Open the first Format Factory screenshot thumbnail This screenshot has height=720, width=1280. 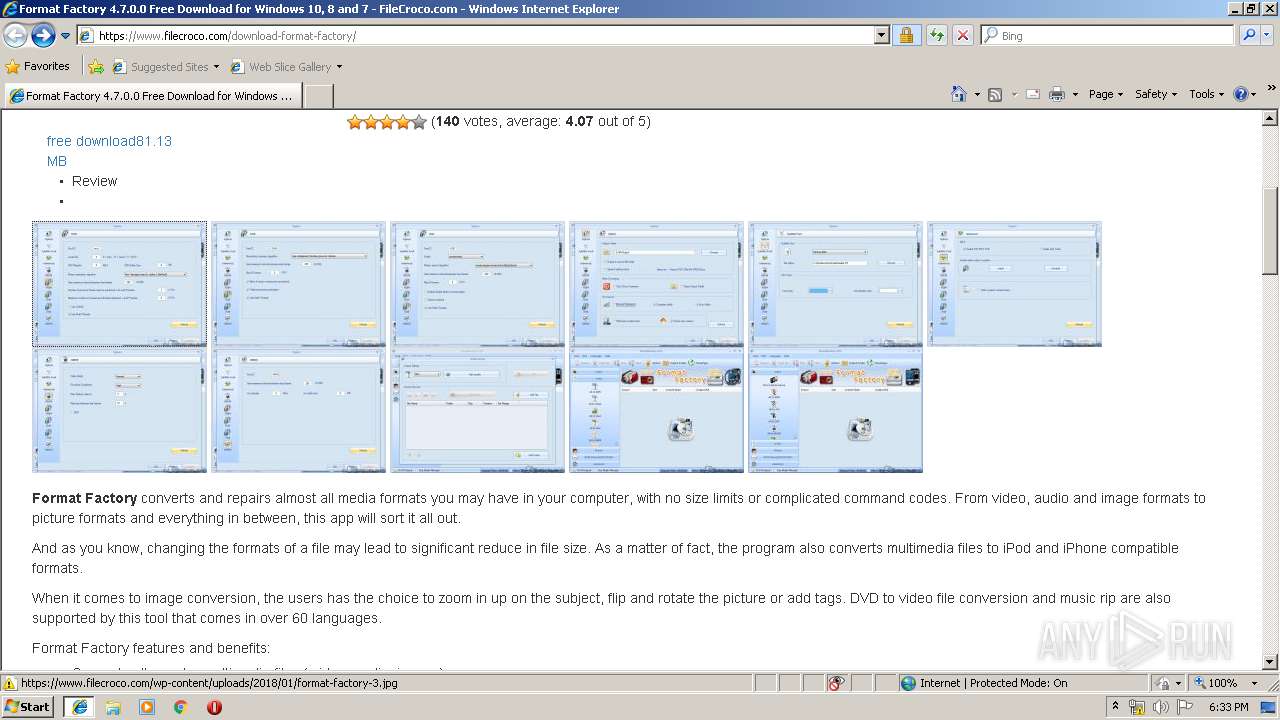click(120, 284)
